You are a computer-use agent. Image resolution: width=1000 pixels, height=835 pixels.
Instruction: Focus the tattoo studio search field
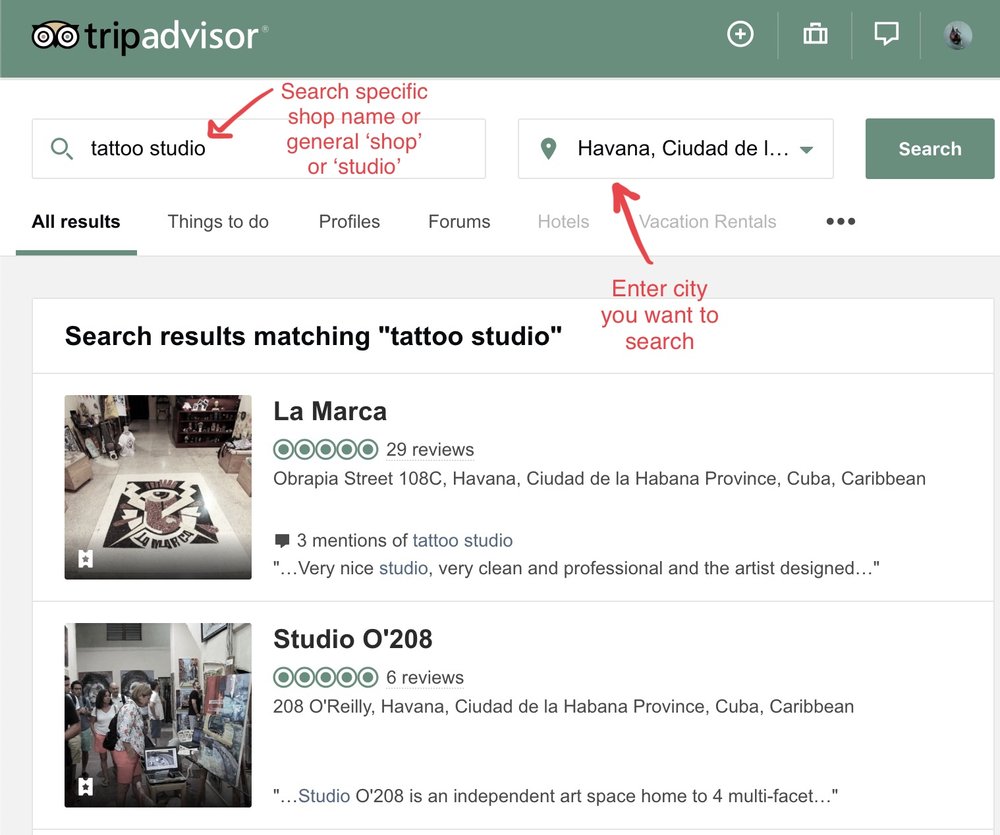click(x=259, y=149)
